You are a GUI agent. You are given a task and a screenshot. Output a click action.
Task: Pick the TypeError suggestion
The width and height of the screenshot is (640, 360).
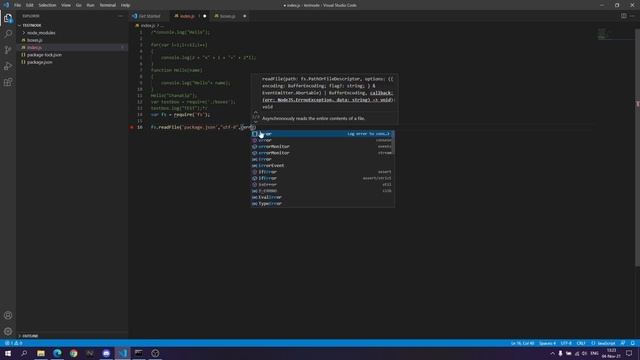click(x=322, y=204)
